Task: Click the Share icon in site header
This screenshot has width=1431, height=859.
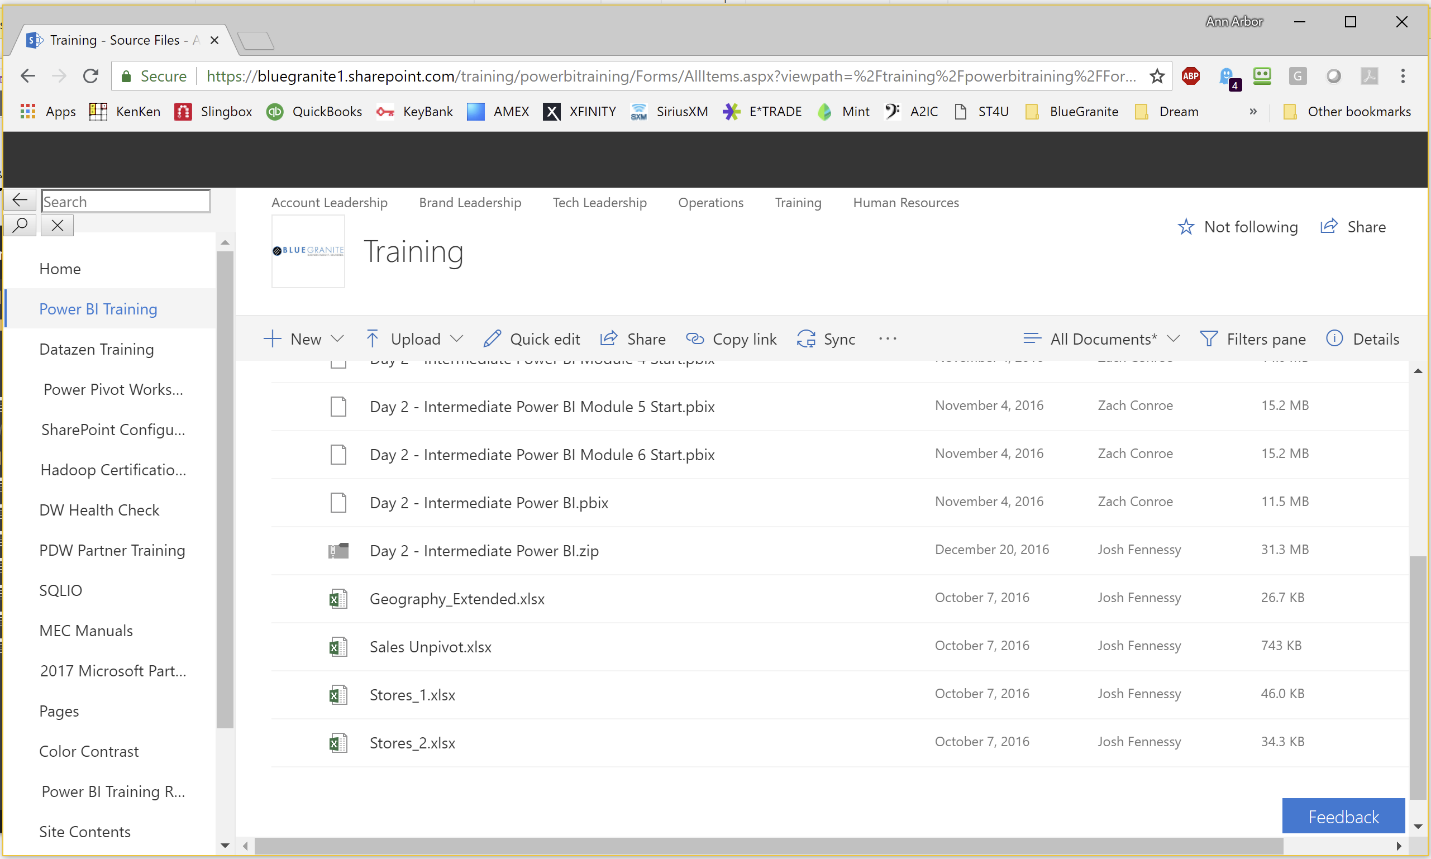Action: [1329, 227]
